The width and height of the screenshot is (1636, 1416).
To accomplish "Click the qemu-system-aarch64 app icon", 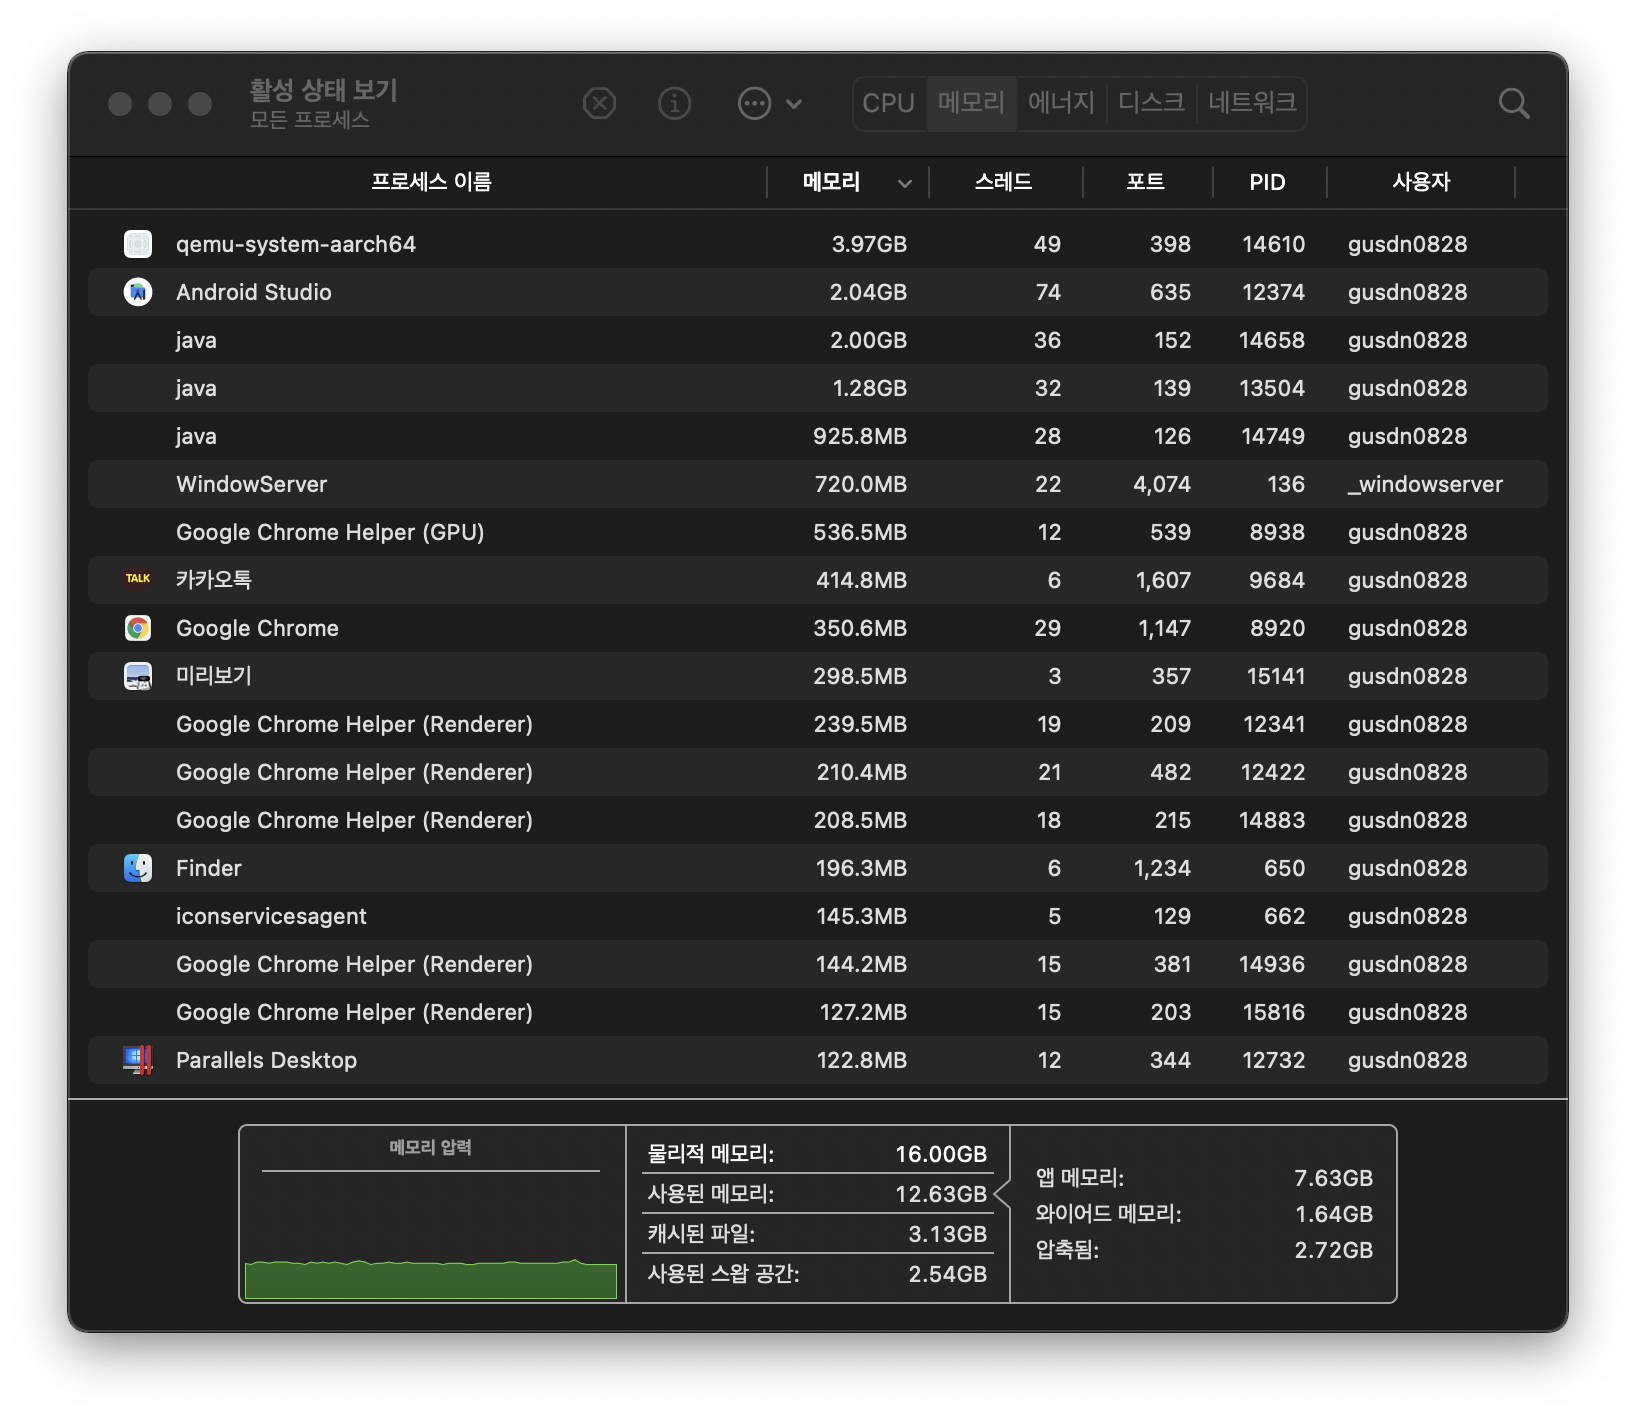I will [138, 244].
